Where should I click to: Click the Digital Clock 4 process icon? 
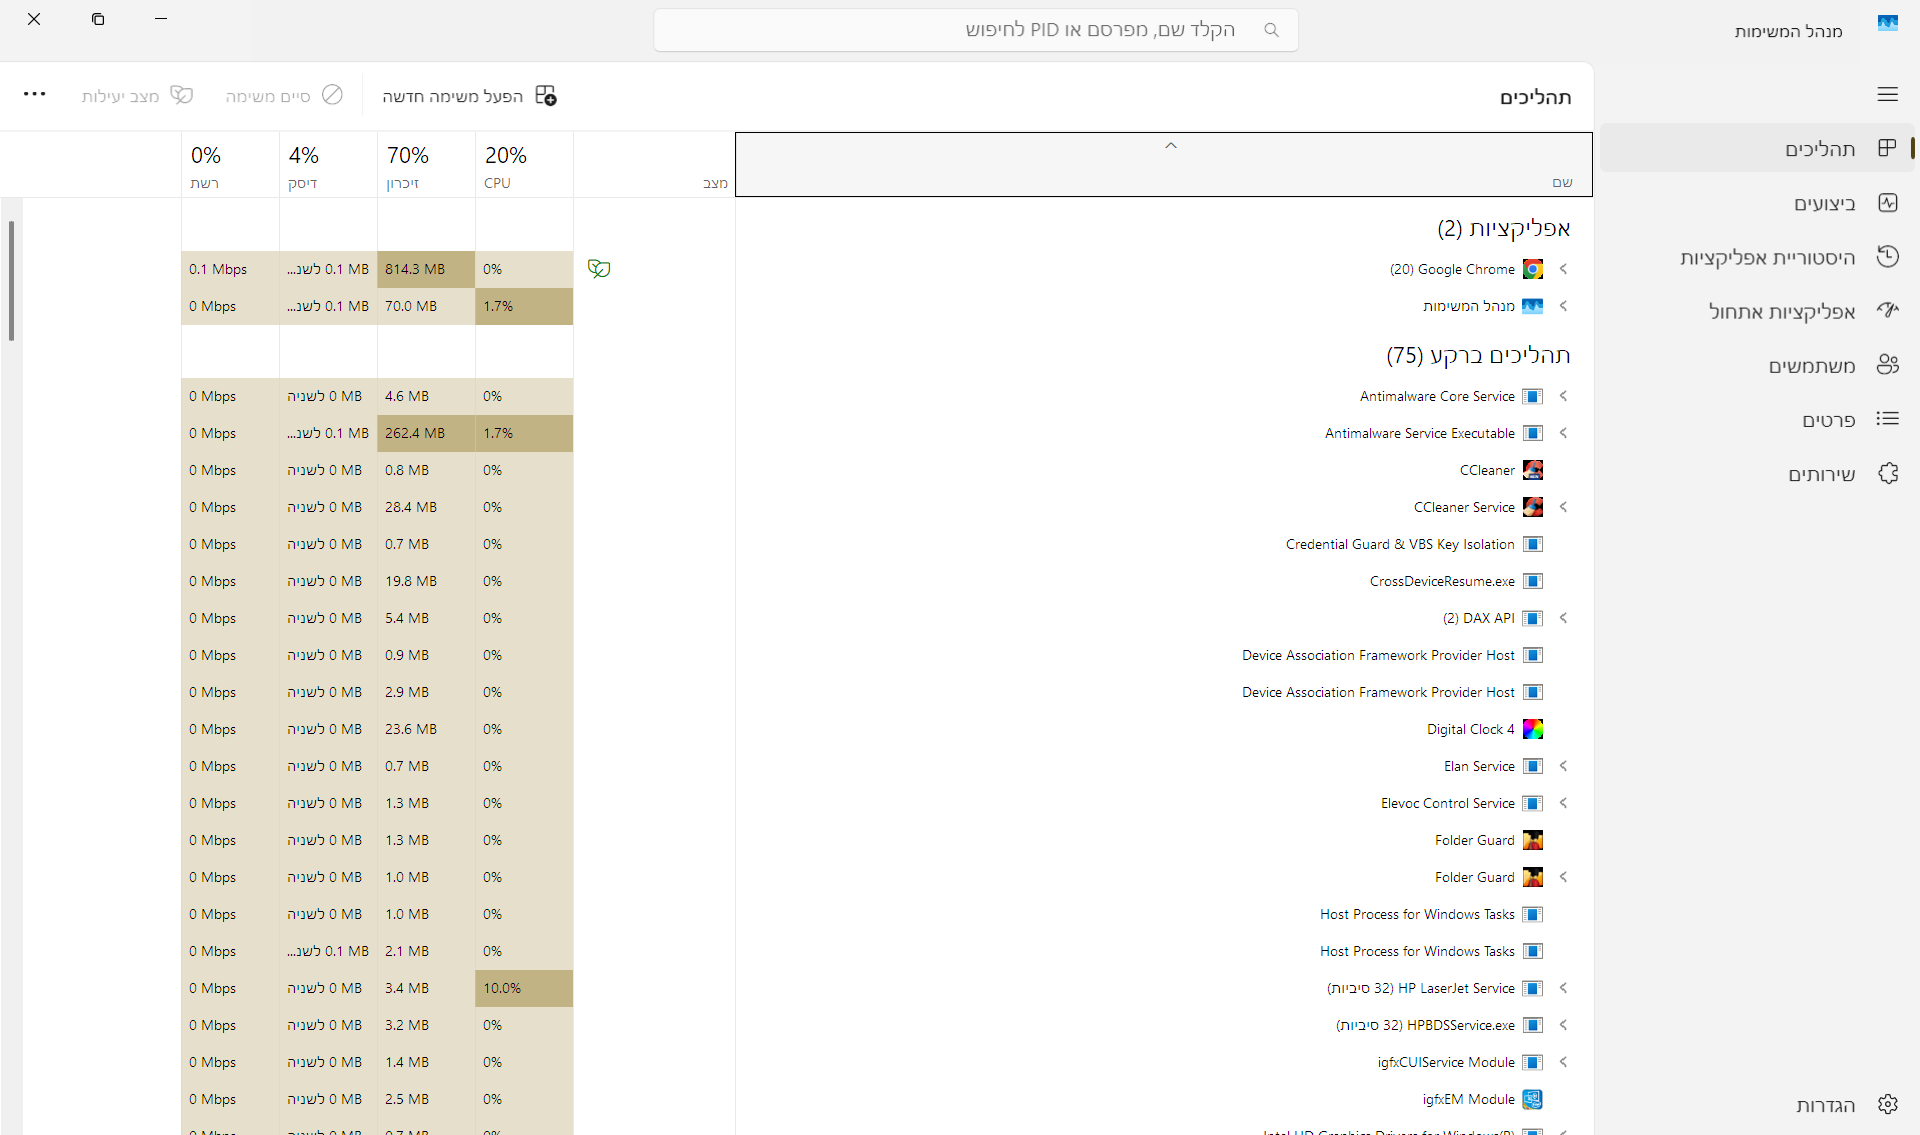(x=1532, y=729)
